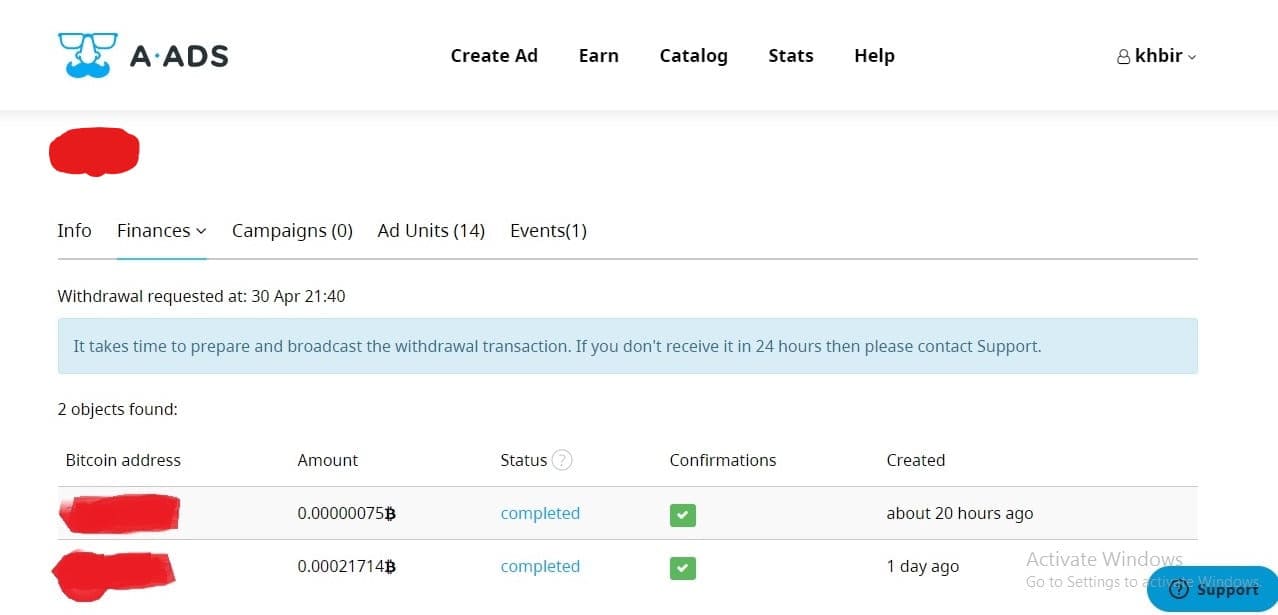Click the green confirmation check in the first row
The image size is (1278, 615).
[683, 515]
